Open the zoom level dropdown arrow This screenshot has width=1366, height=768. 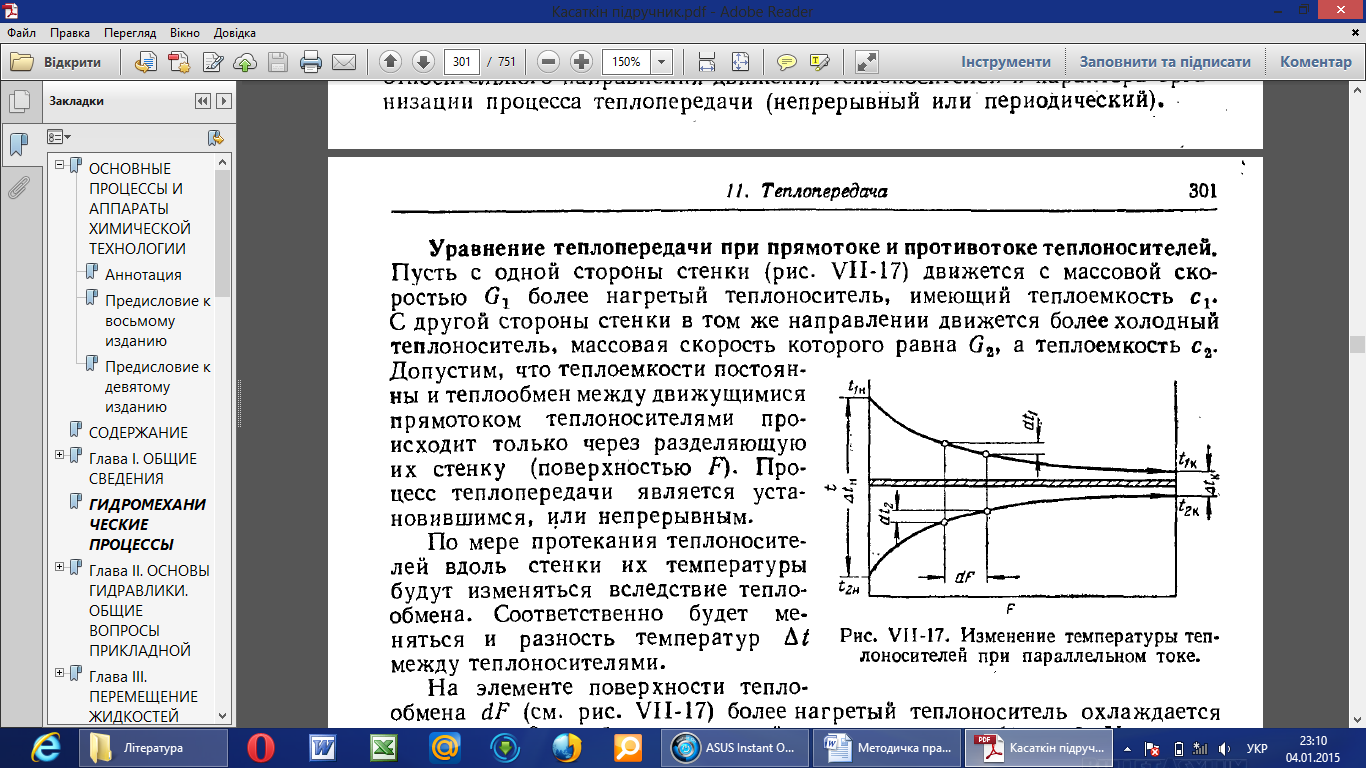[661, 62]
